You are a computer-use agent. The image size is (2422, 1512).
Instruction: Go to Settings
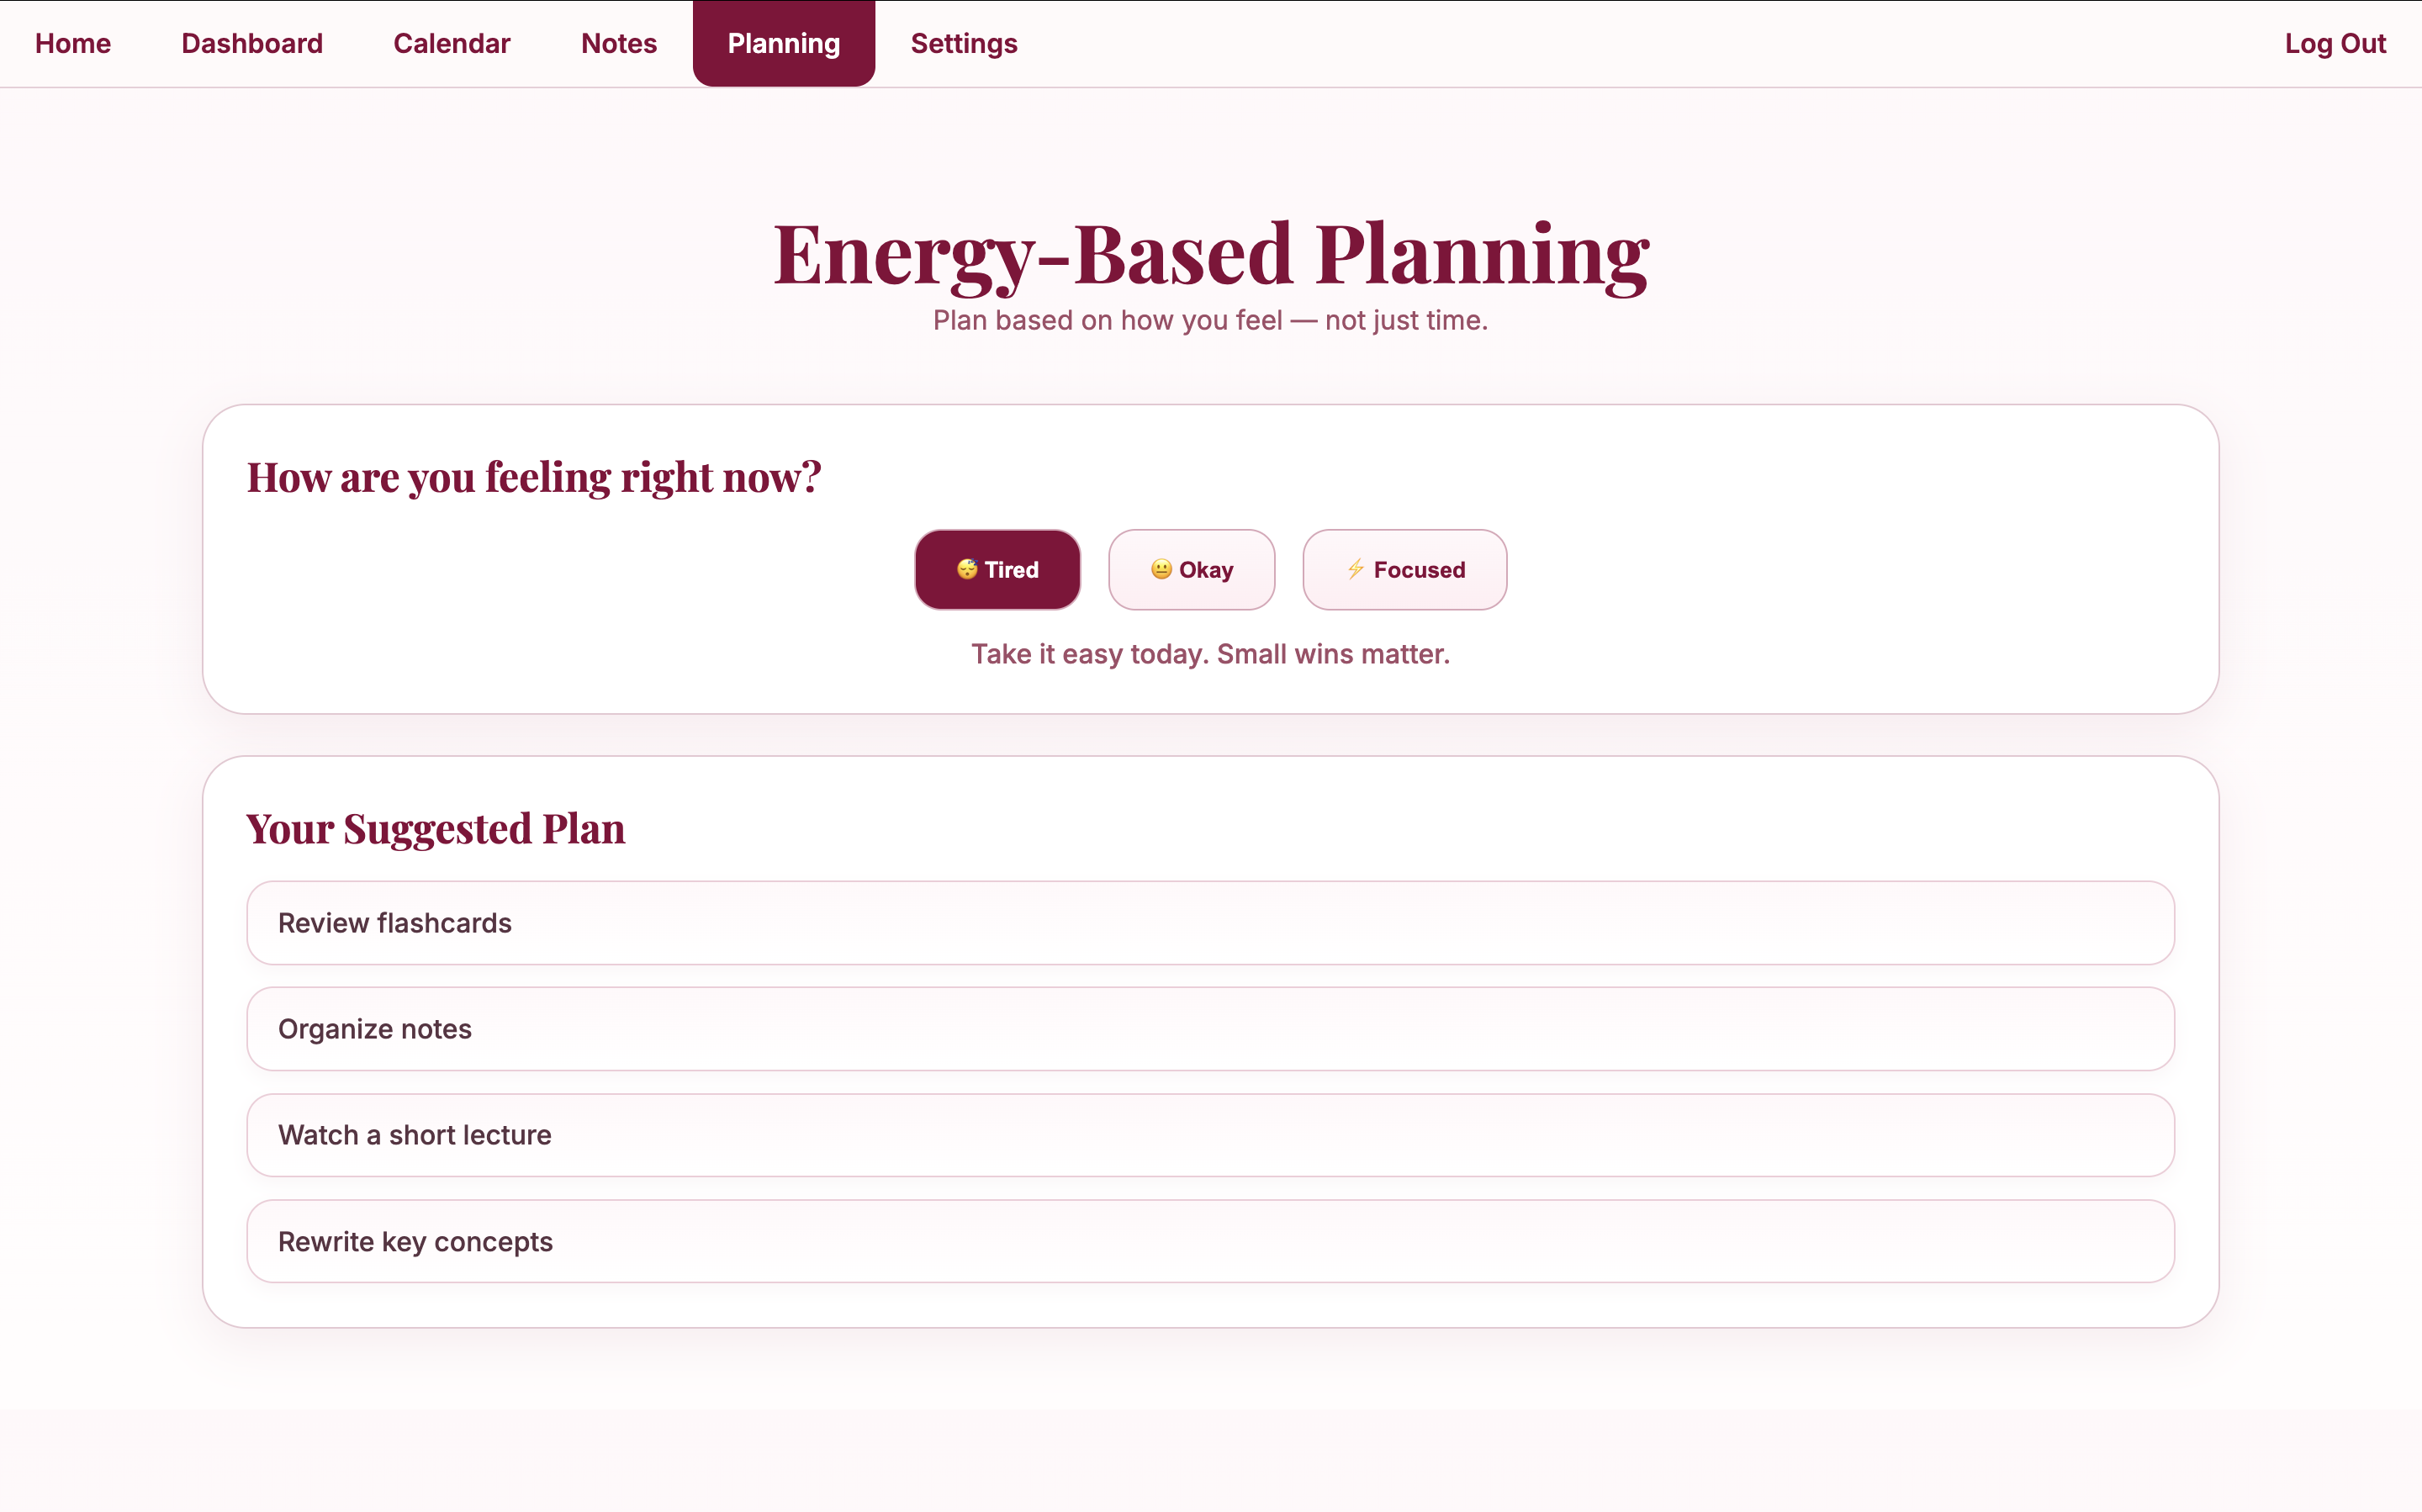(x=963, y=43)
